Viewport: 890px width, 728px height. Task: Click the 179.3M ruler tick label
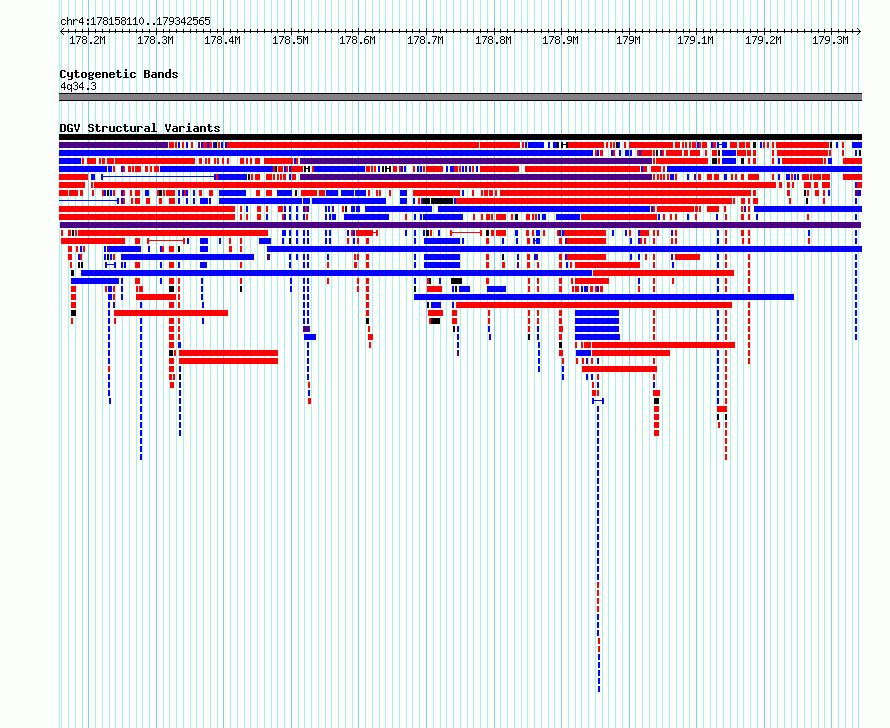point(830,40)
